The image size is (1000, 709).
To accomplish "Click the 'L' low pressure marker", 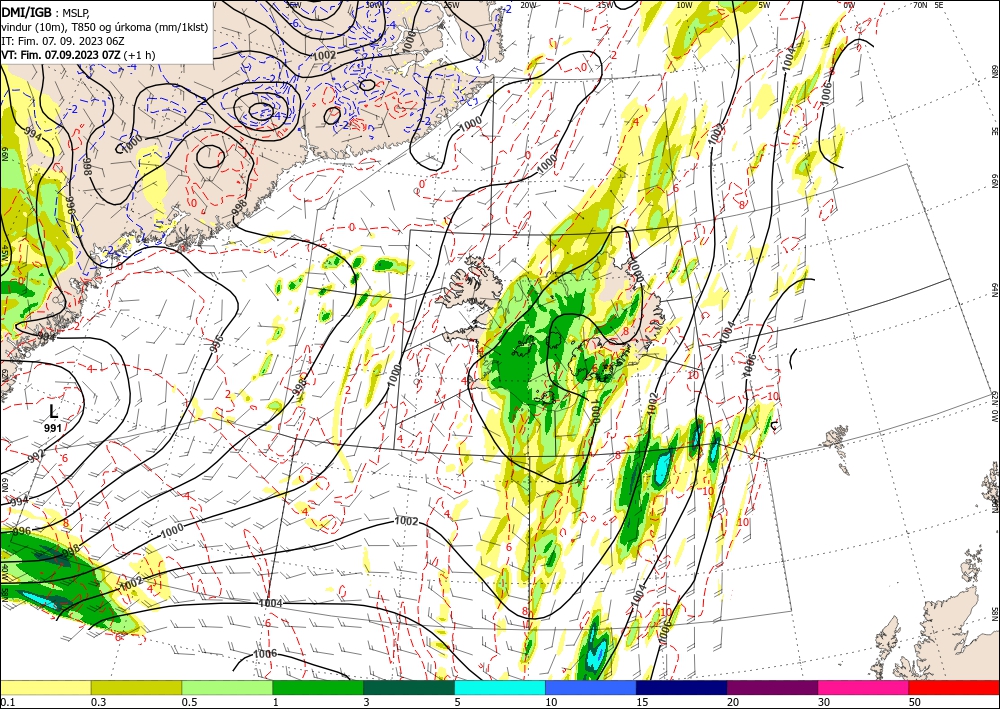I will [x=53, y=411].
